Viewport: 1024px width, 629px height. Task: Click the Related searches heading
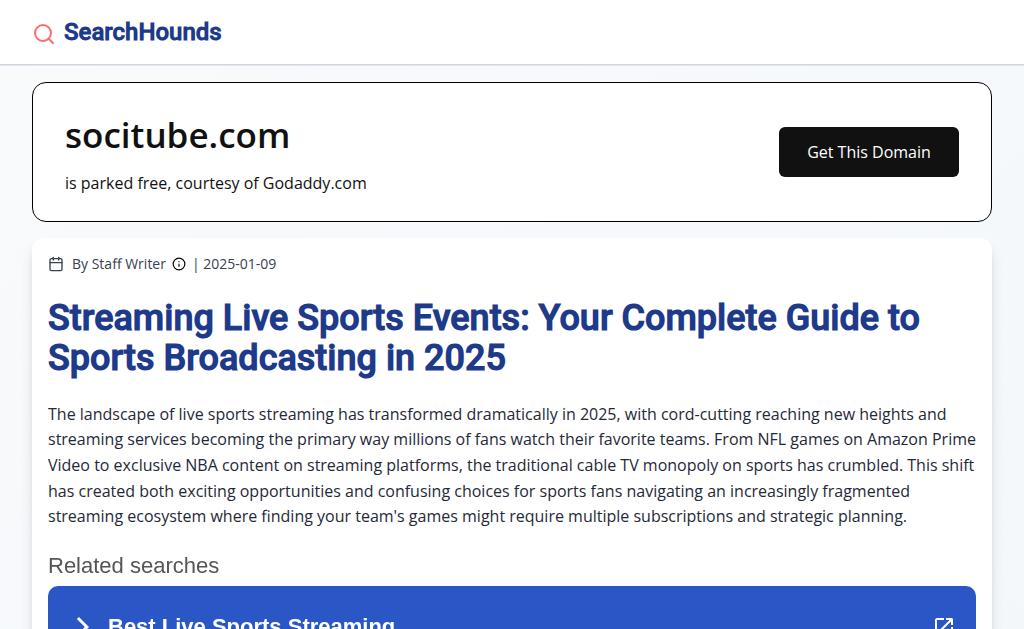(133, 566)
